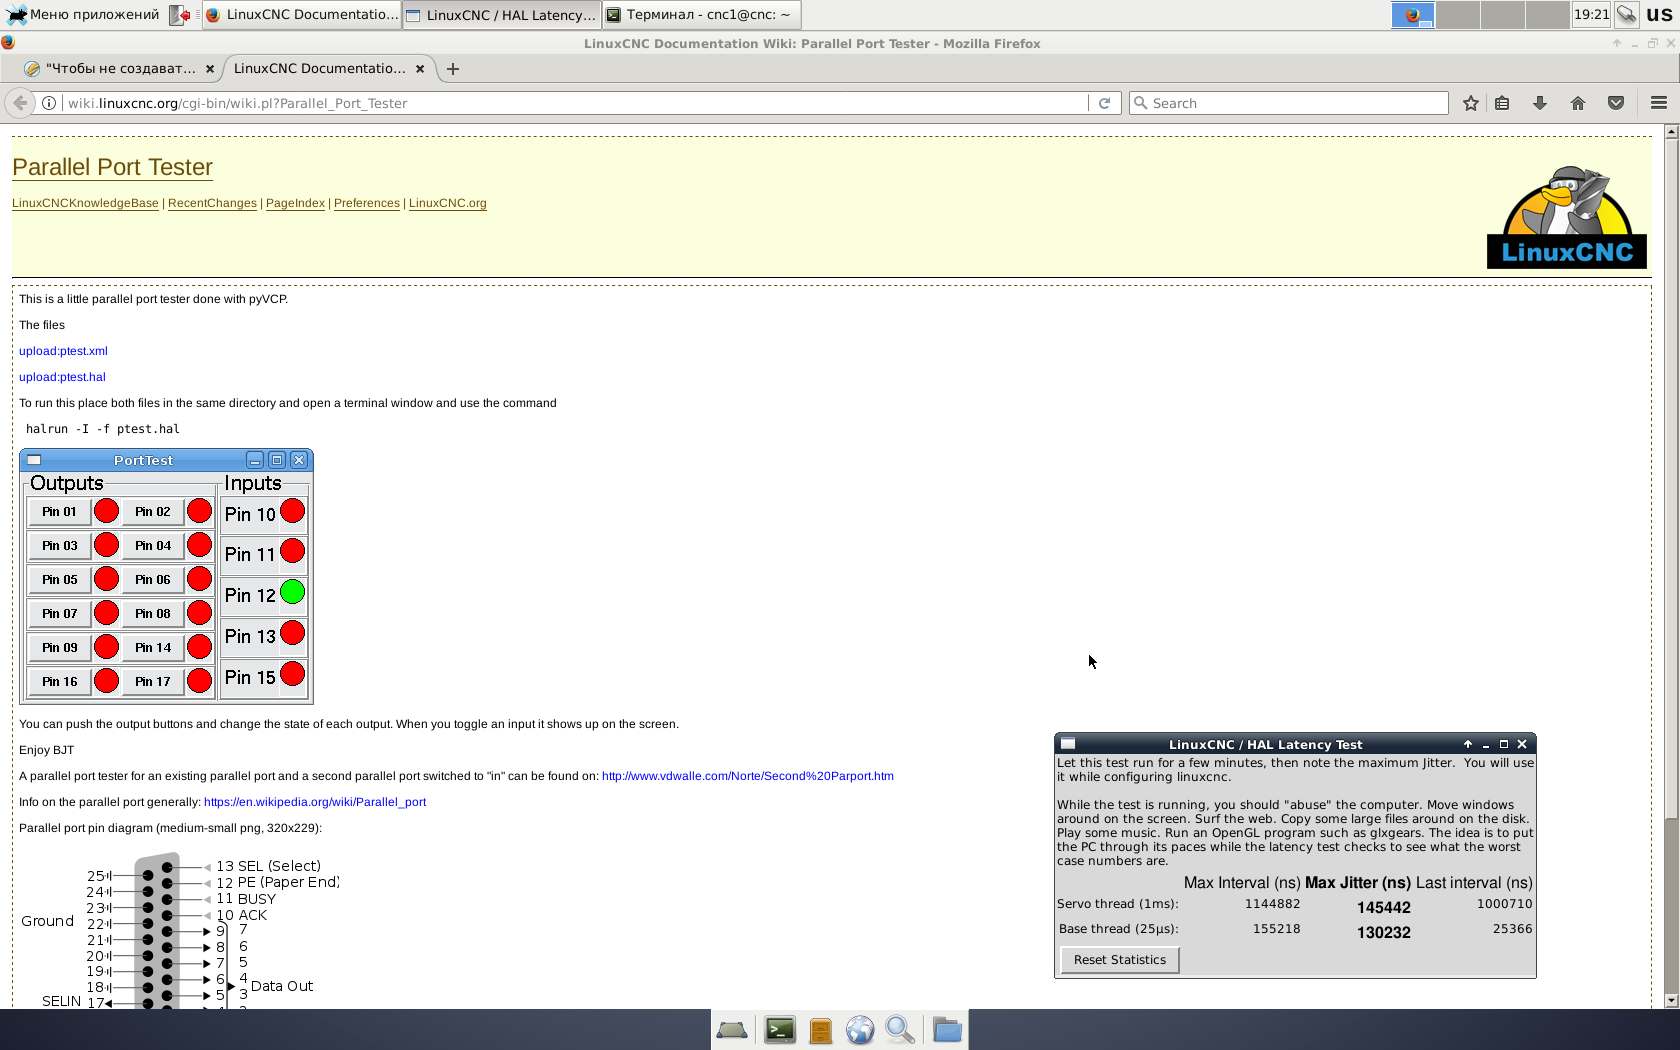Screen dimensions: 1680x1050
Task: Launch the terminal from the bottom dock
Action: point(780,1030)
